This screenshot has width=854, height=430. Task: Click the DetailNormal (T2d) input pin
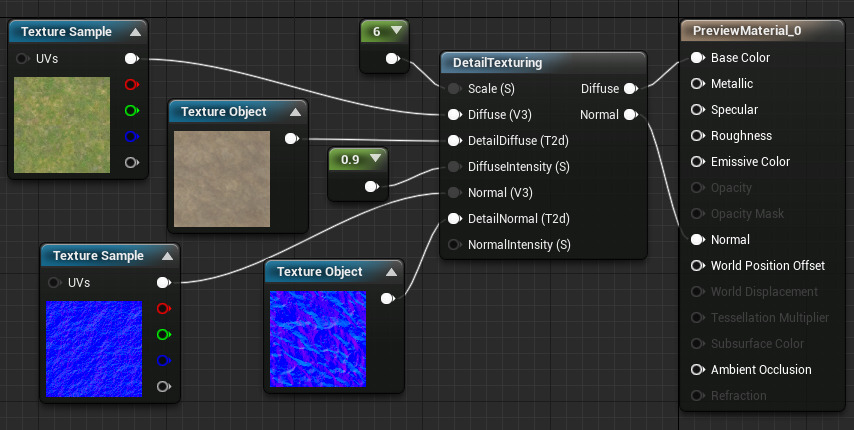pos(453,218)
